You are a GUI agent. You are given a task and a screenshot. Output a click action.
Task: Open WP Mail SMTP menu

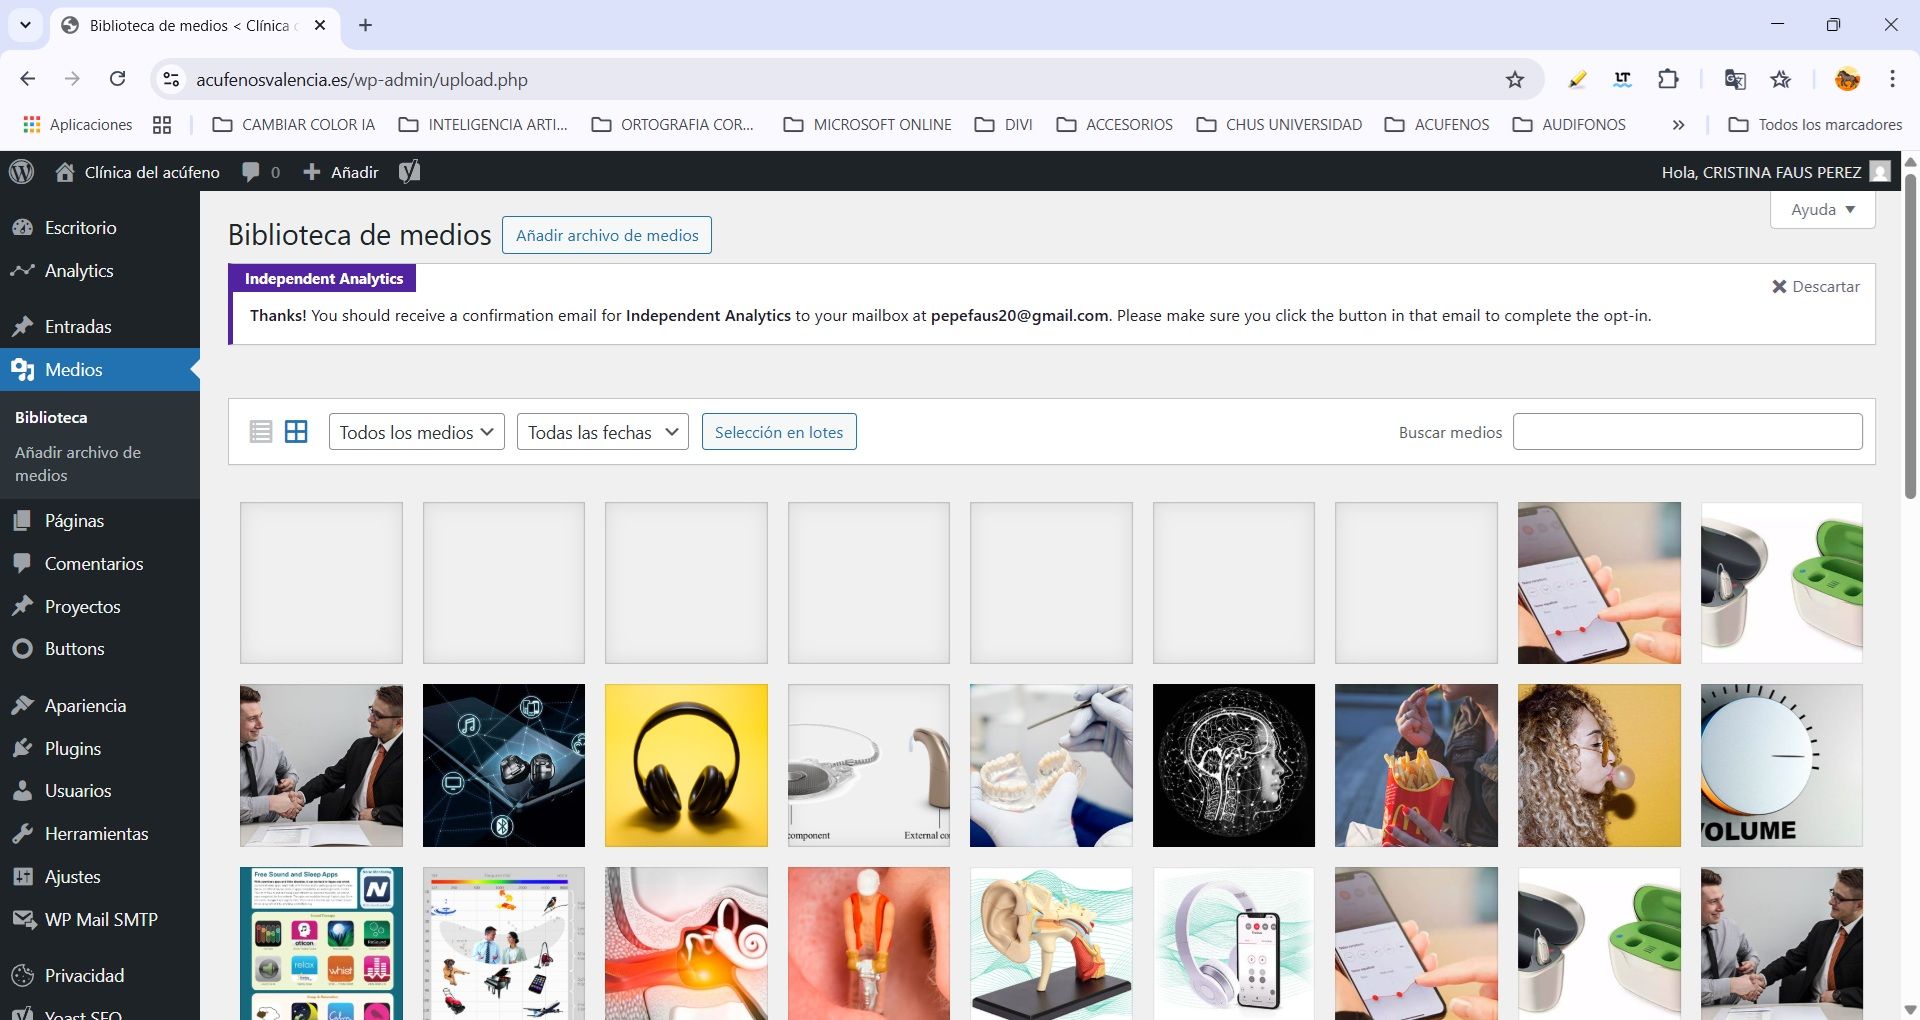100,919
